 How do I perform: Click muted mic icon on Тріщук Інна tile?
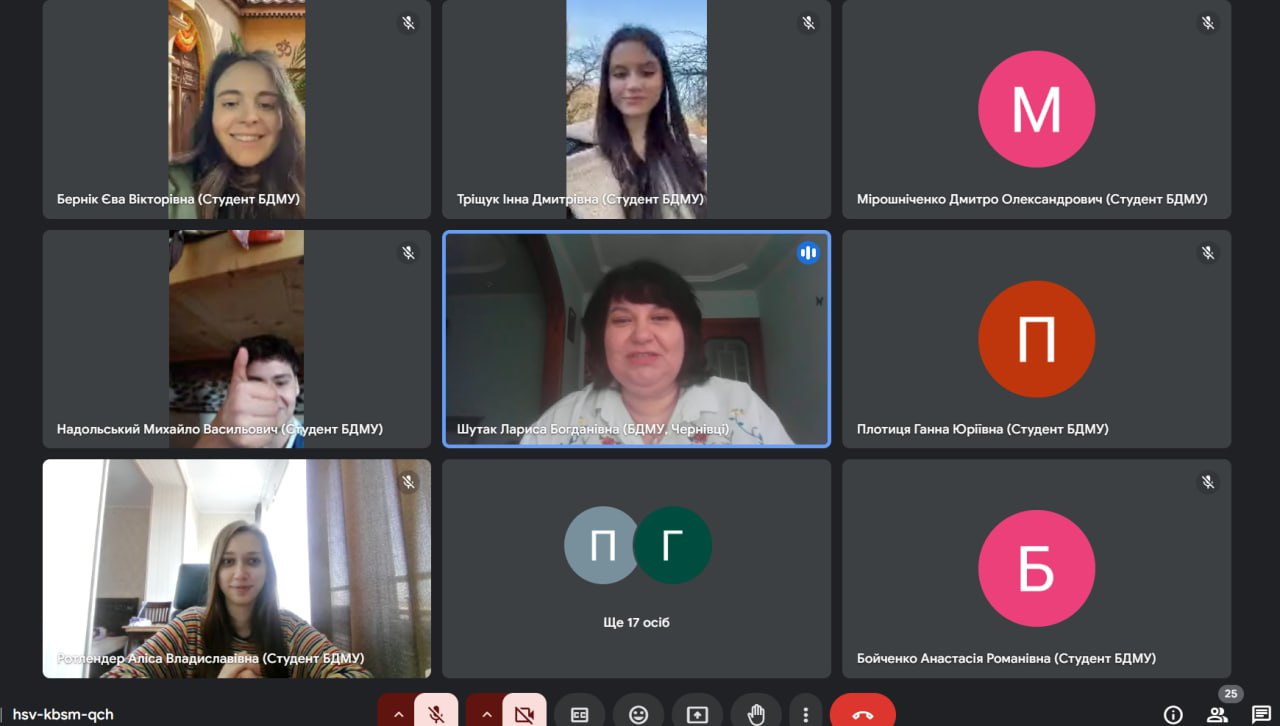tap(808, 23)
